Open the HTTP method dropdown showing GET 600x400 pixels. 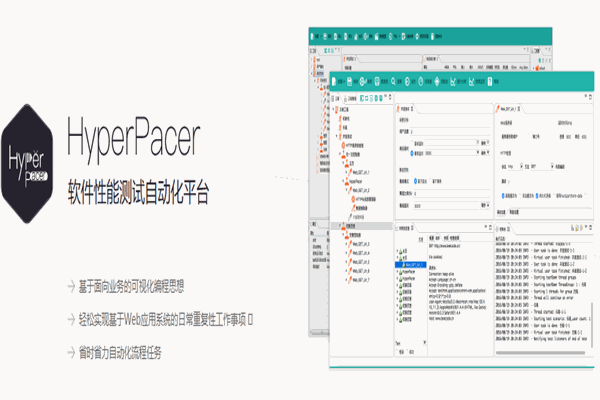(552, 166)
